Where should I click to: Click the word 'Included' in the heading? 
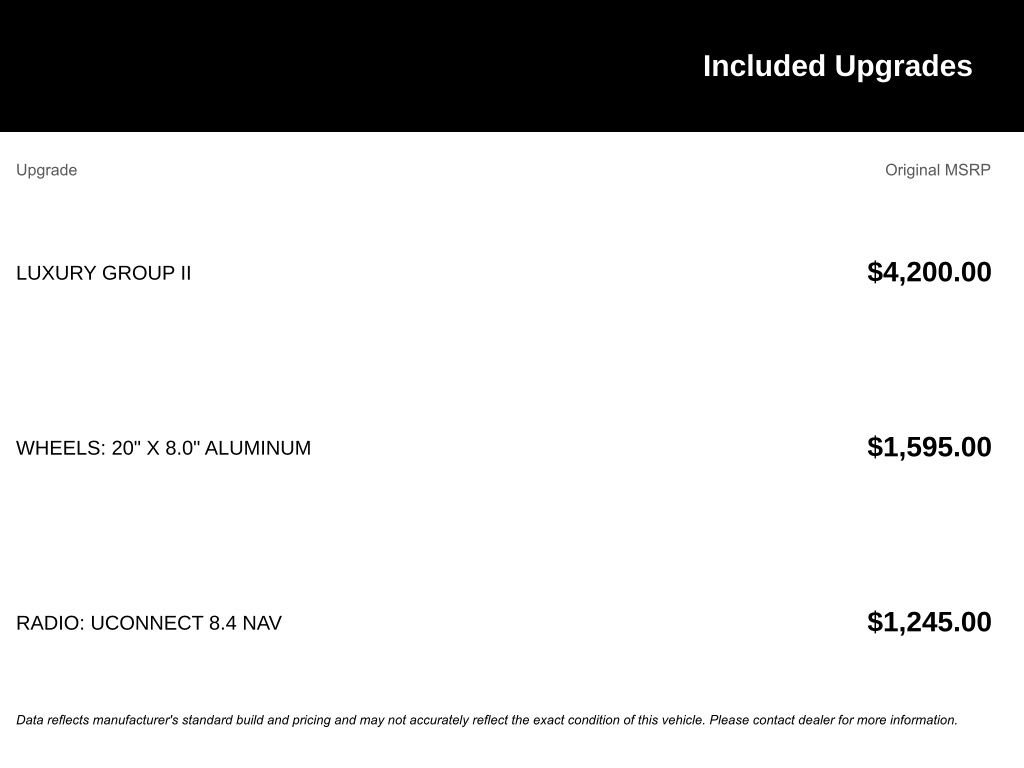(x=764, y=66)
